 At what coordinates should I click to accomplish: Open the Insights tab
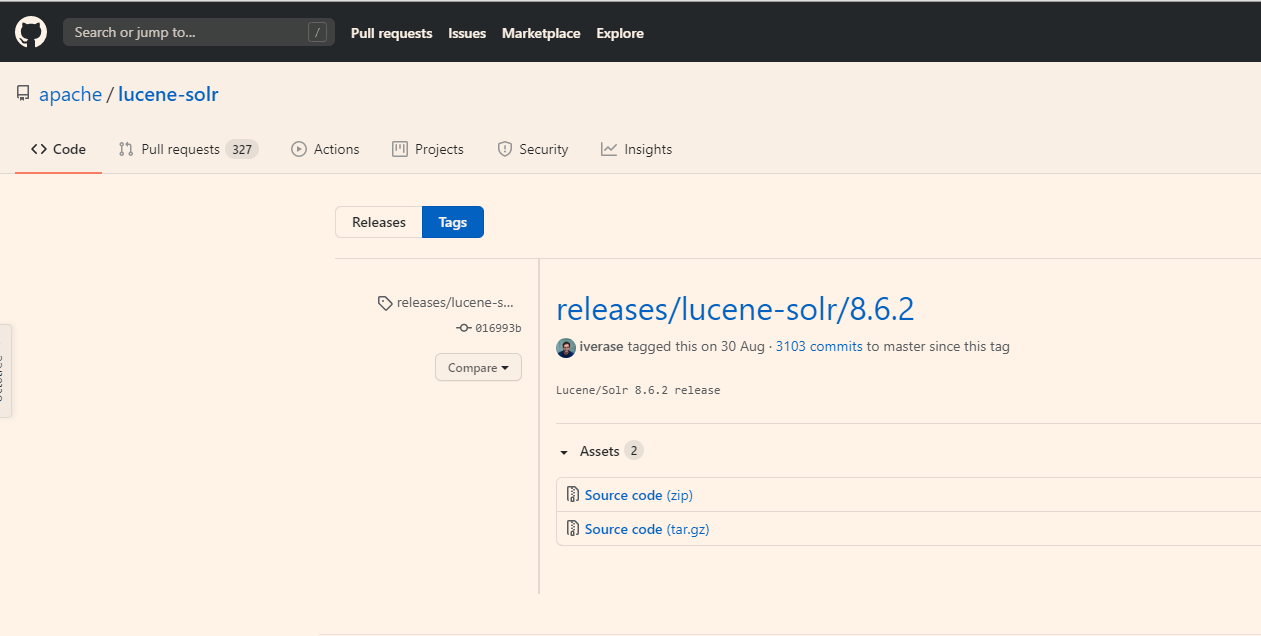(637, 149)
